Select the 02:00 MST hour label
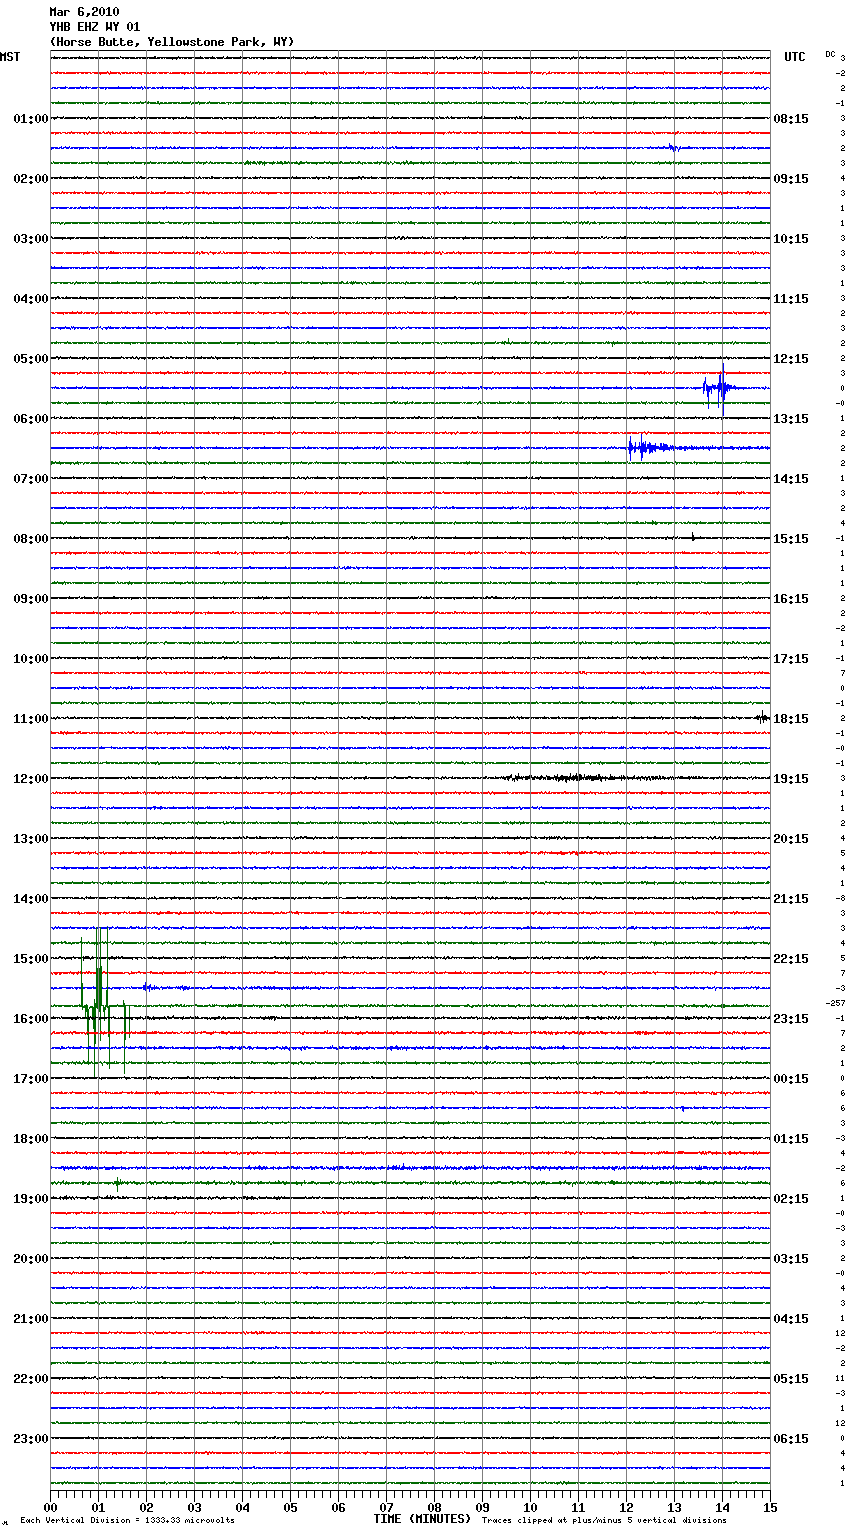 [31, 179]
